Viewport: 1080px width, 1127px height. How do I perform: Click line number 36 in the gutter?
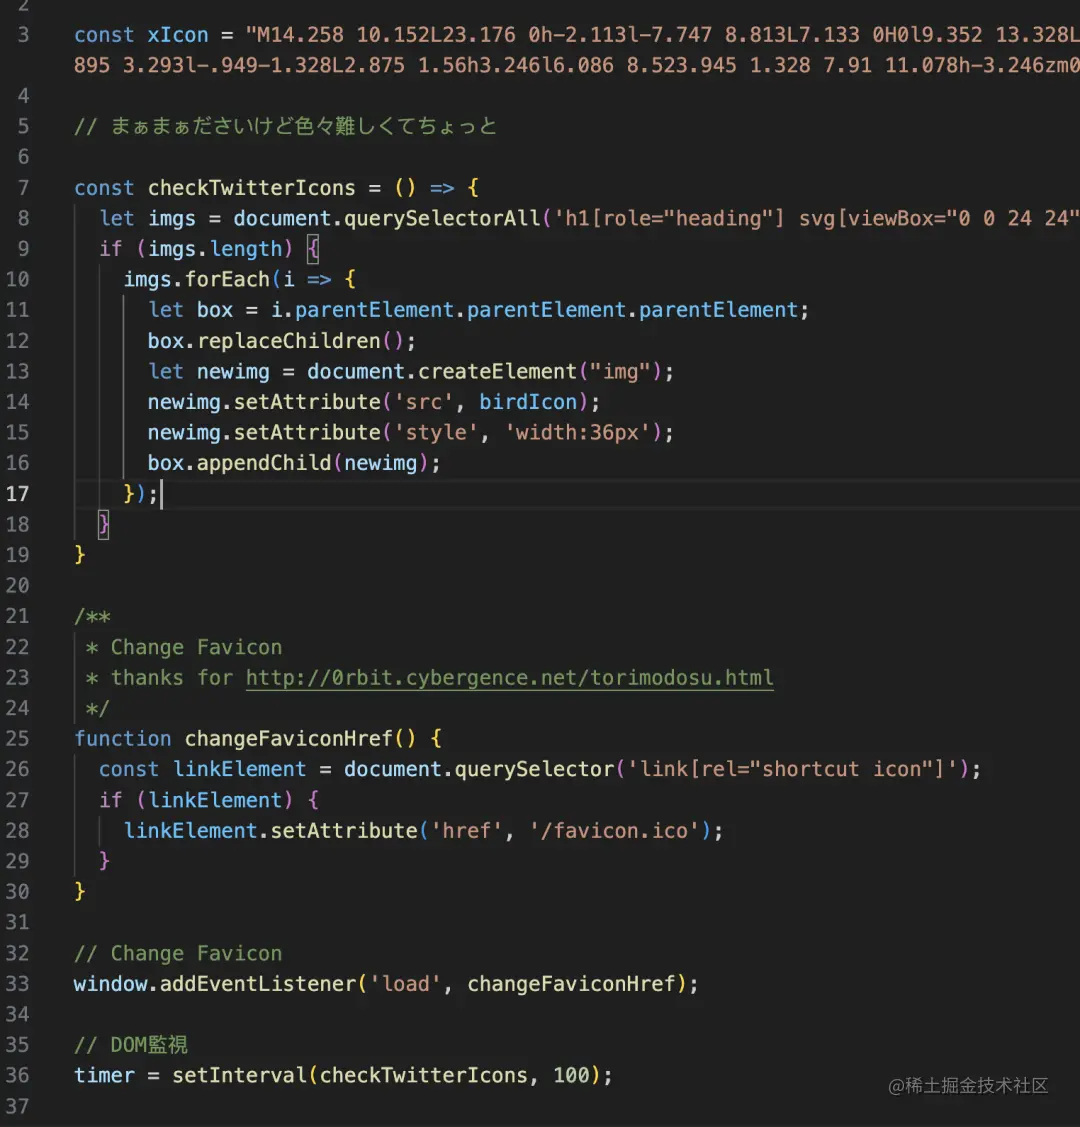[17, 1075]
